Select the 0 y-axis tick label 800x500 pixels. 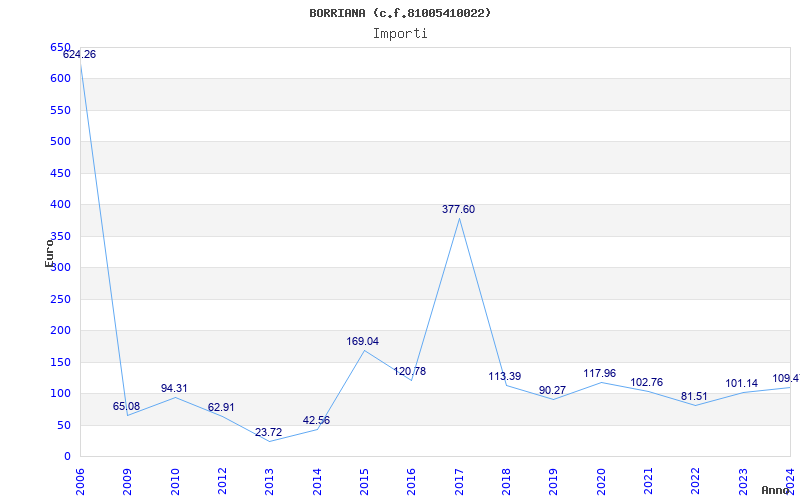pyautogui.click(x=67, y=457)
